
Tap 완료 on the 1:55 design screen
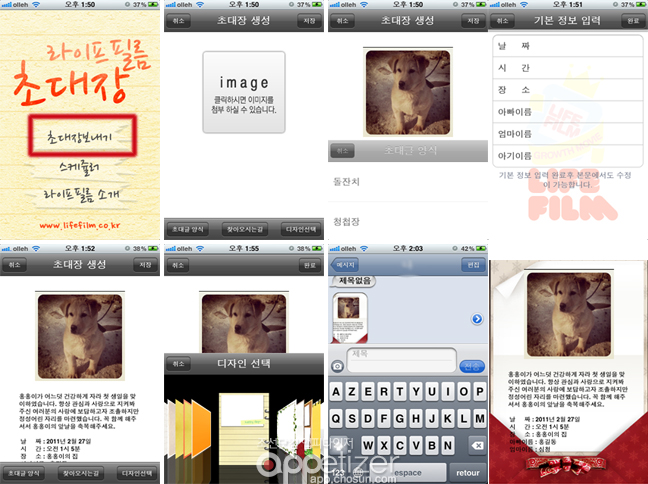point(310,265)
